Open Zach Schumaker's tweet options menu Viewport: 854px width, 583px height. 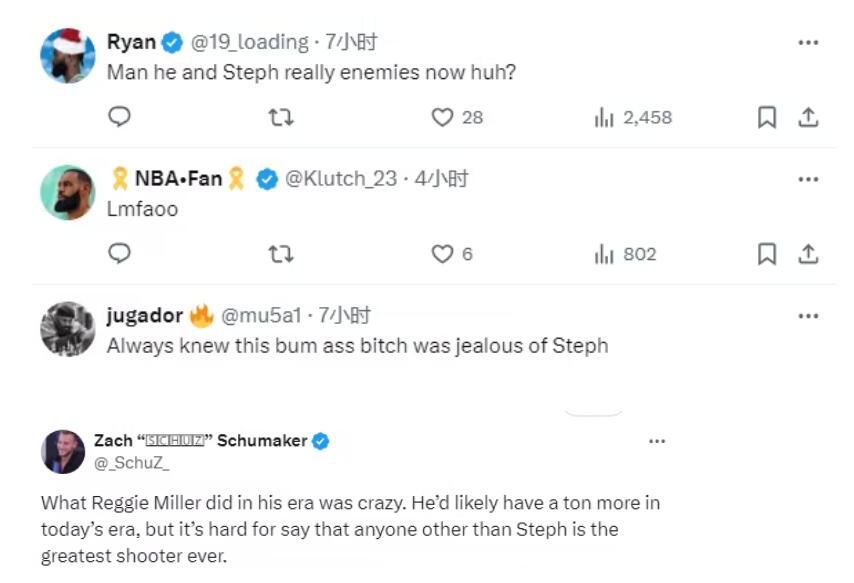pos(656,441)
